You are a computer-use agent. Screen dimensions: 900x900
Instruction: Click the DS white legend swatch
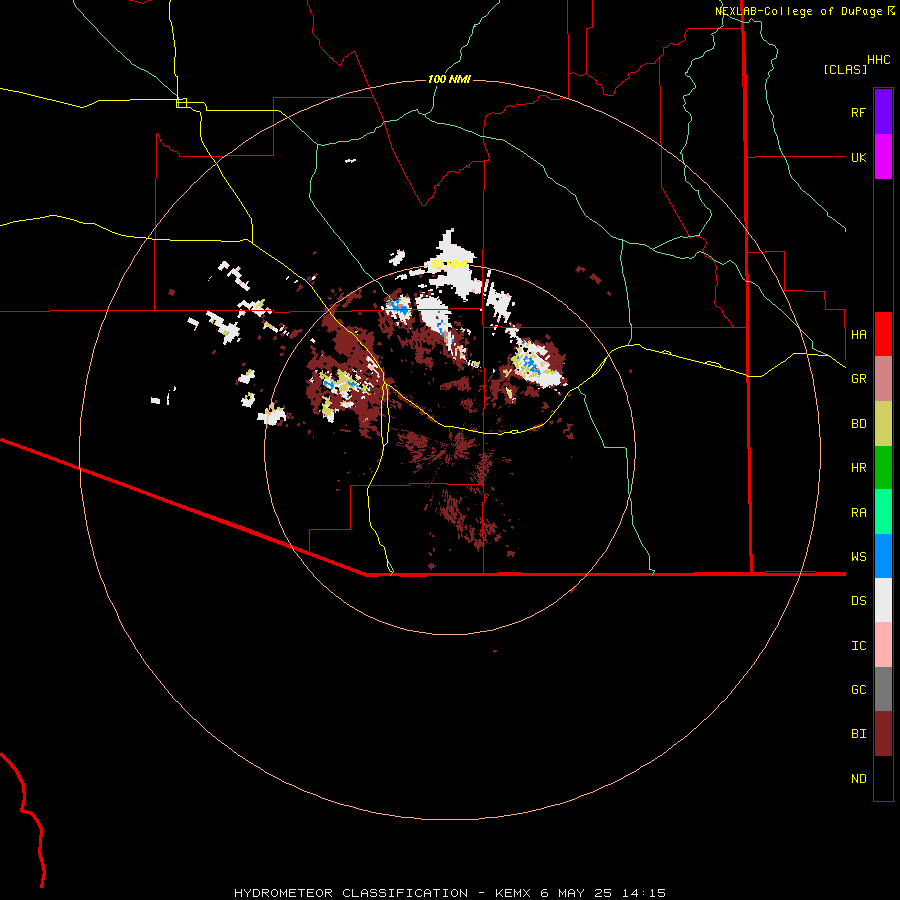point(883,600)
